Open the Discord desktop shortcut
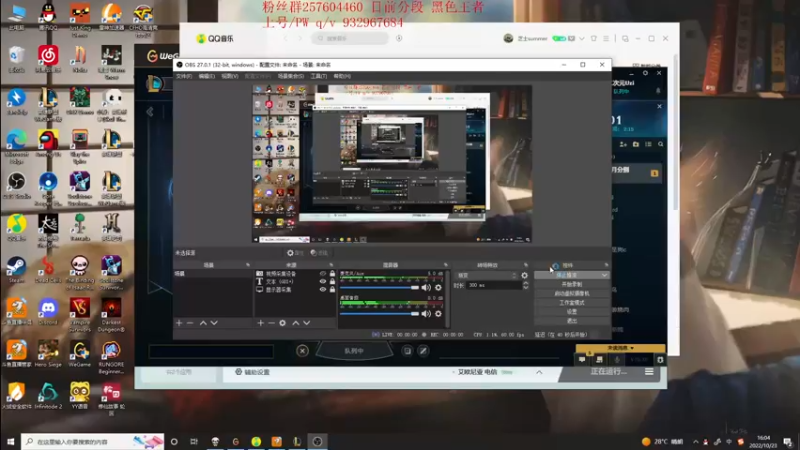Screen dimensions: 800x450 tap(48, 312)
